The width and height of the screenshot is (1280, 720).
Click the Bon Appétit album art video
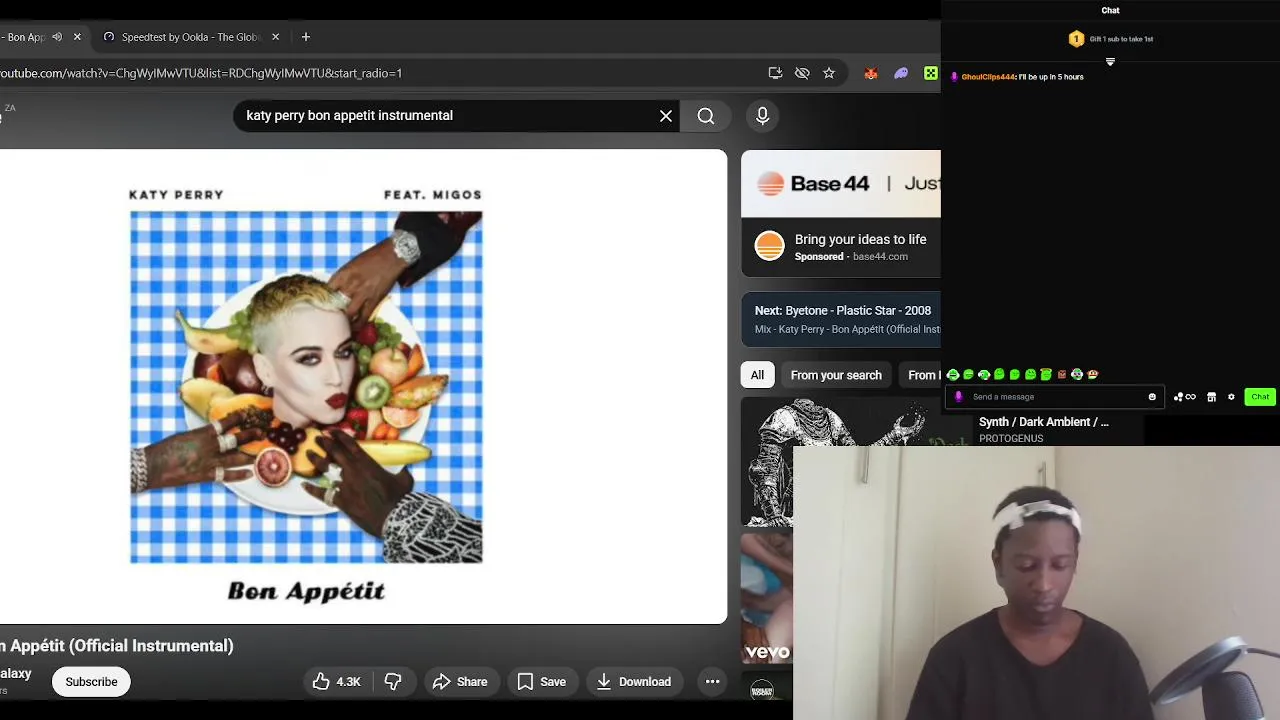[306, 387]
